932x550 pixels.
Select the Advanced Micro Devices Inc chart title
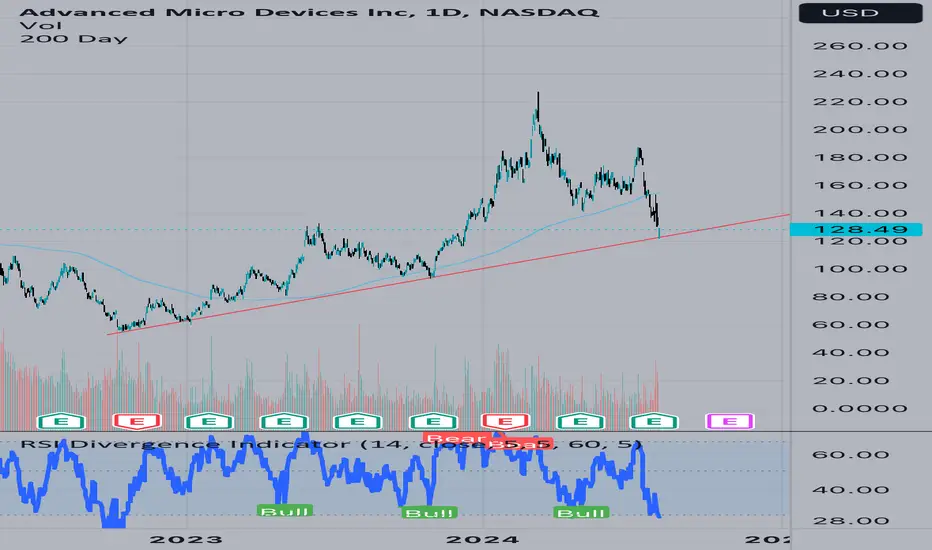(x=309, y=12)
